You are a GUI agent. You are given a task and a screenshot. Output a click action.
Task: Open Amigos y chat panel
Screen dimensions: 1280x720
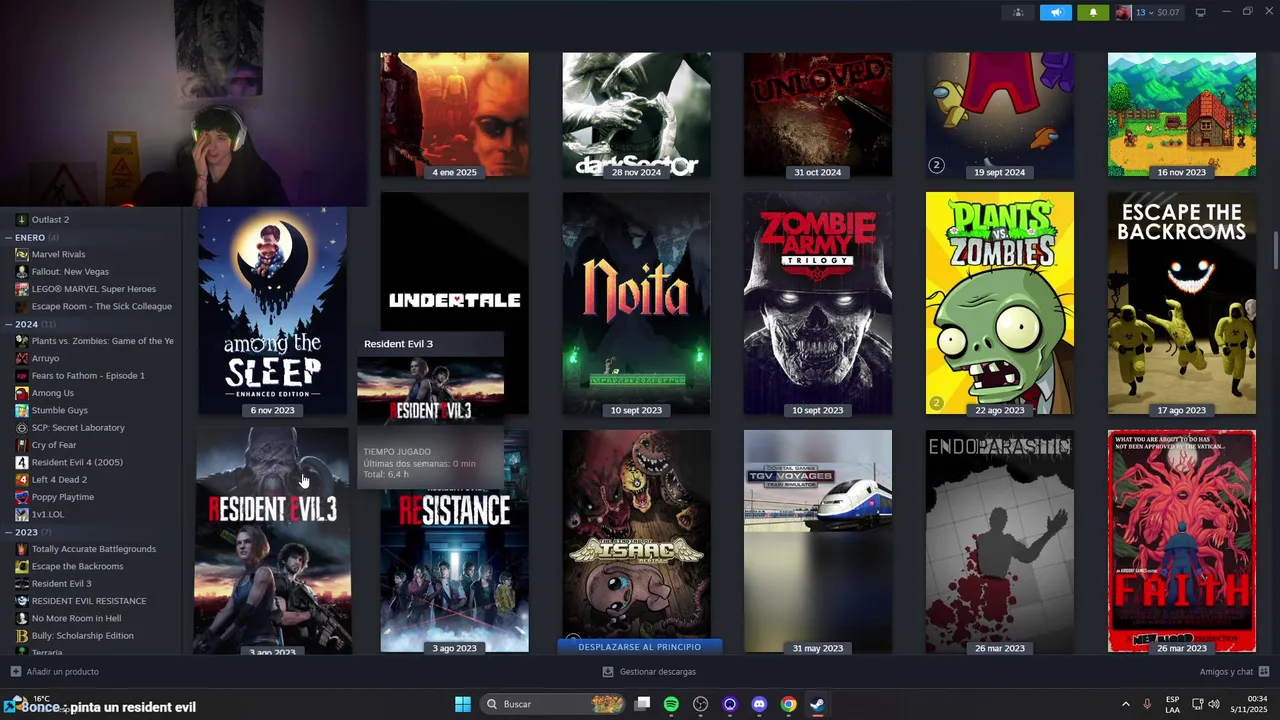click(1235, 672)
